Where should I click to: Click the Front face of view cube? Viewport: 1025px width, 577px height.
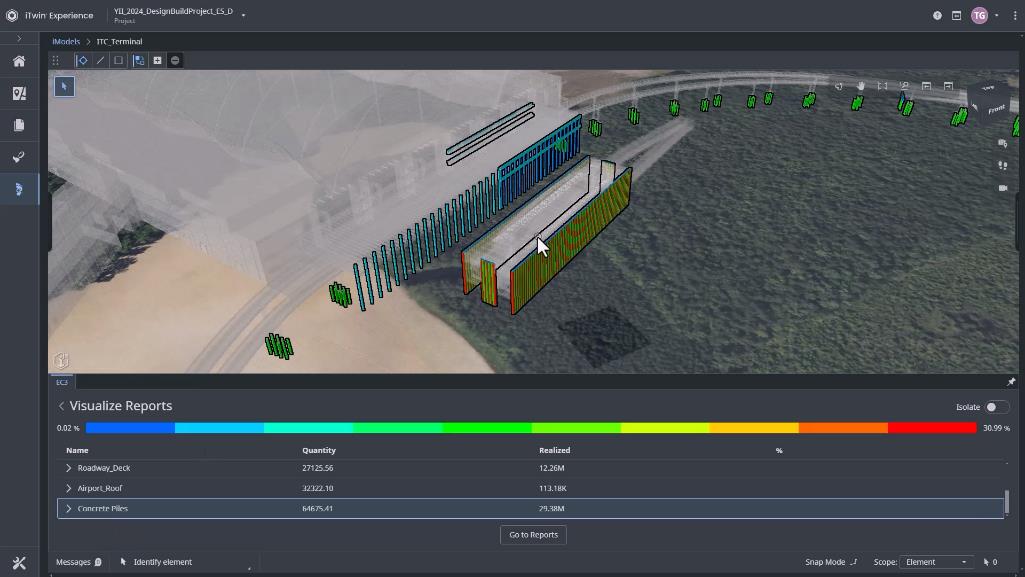pos(996,109)
